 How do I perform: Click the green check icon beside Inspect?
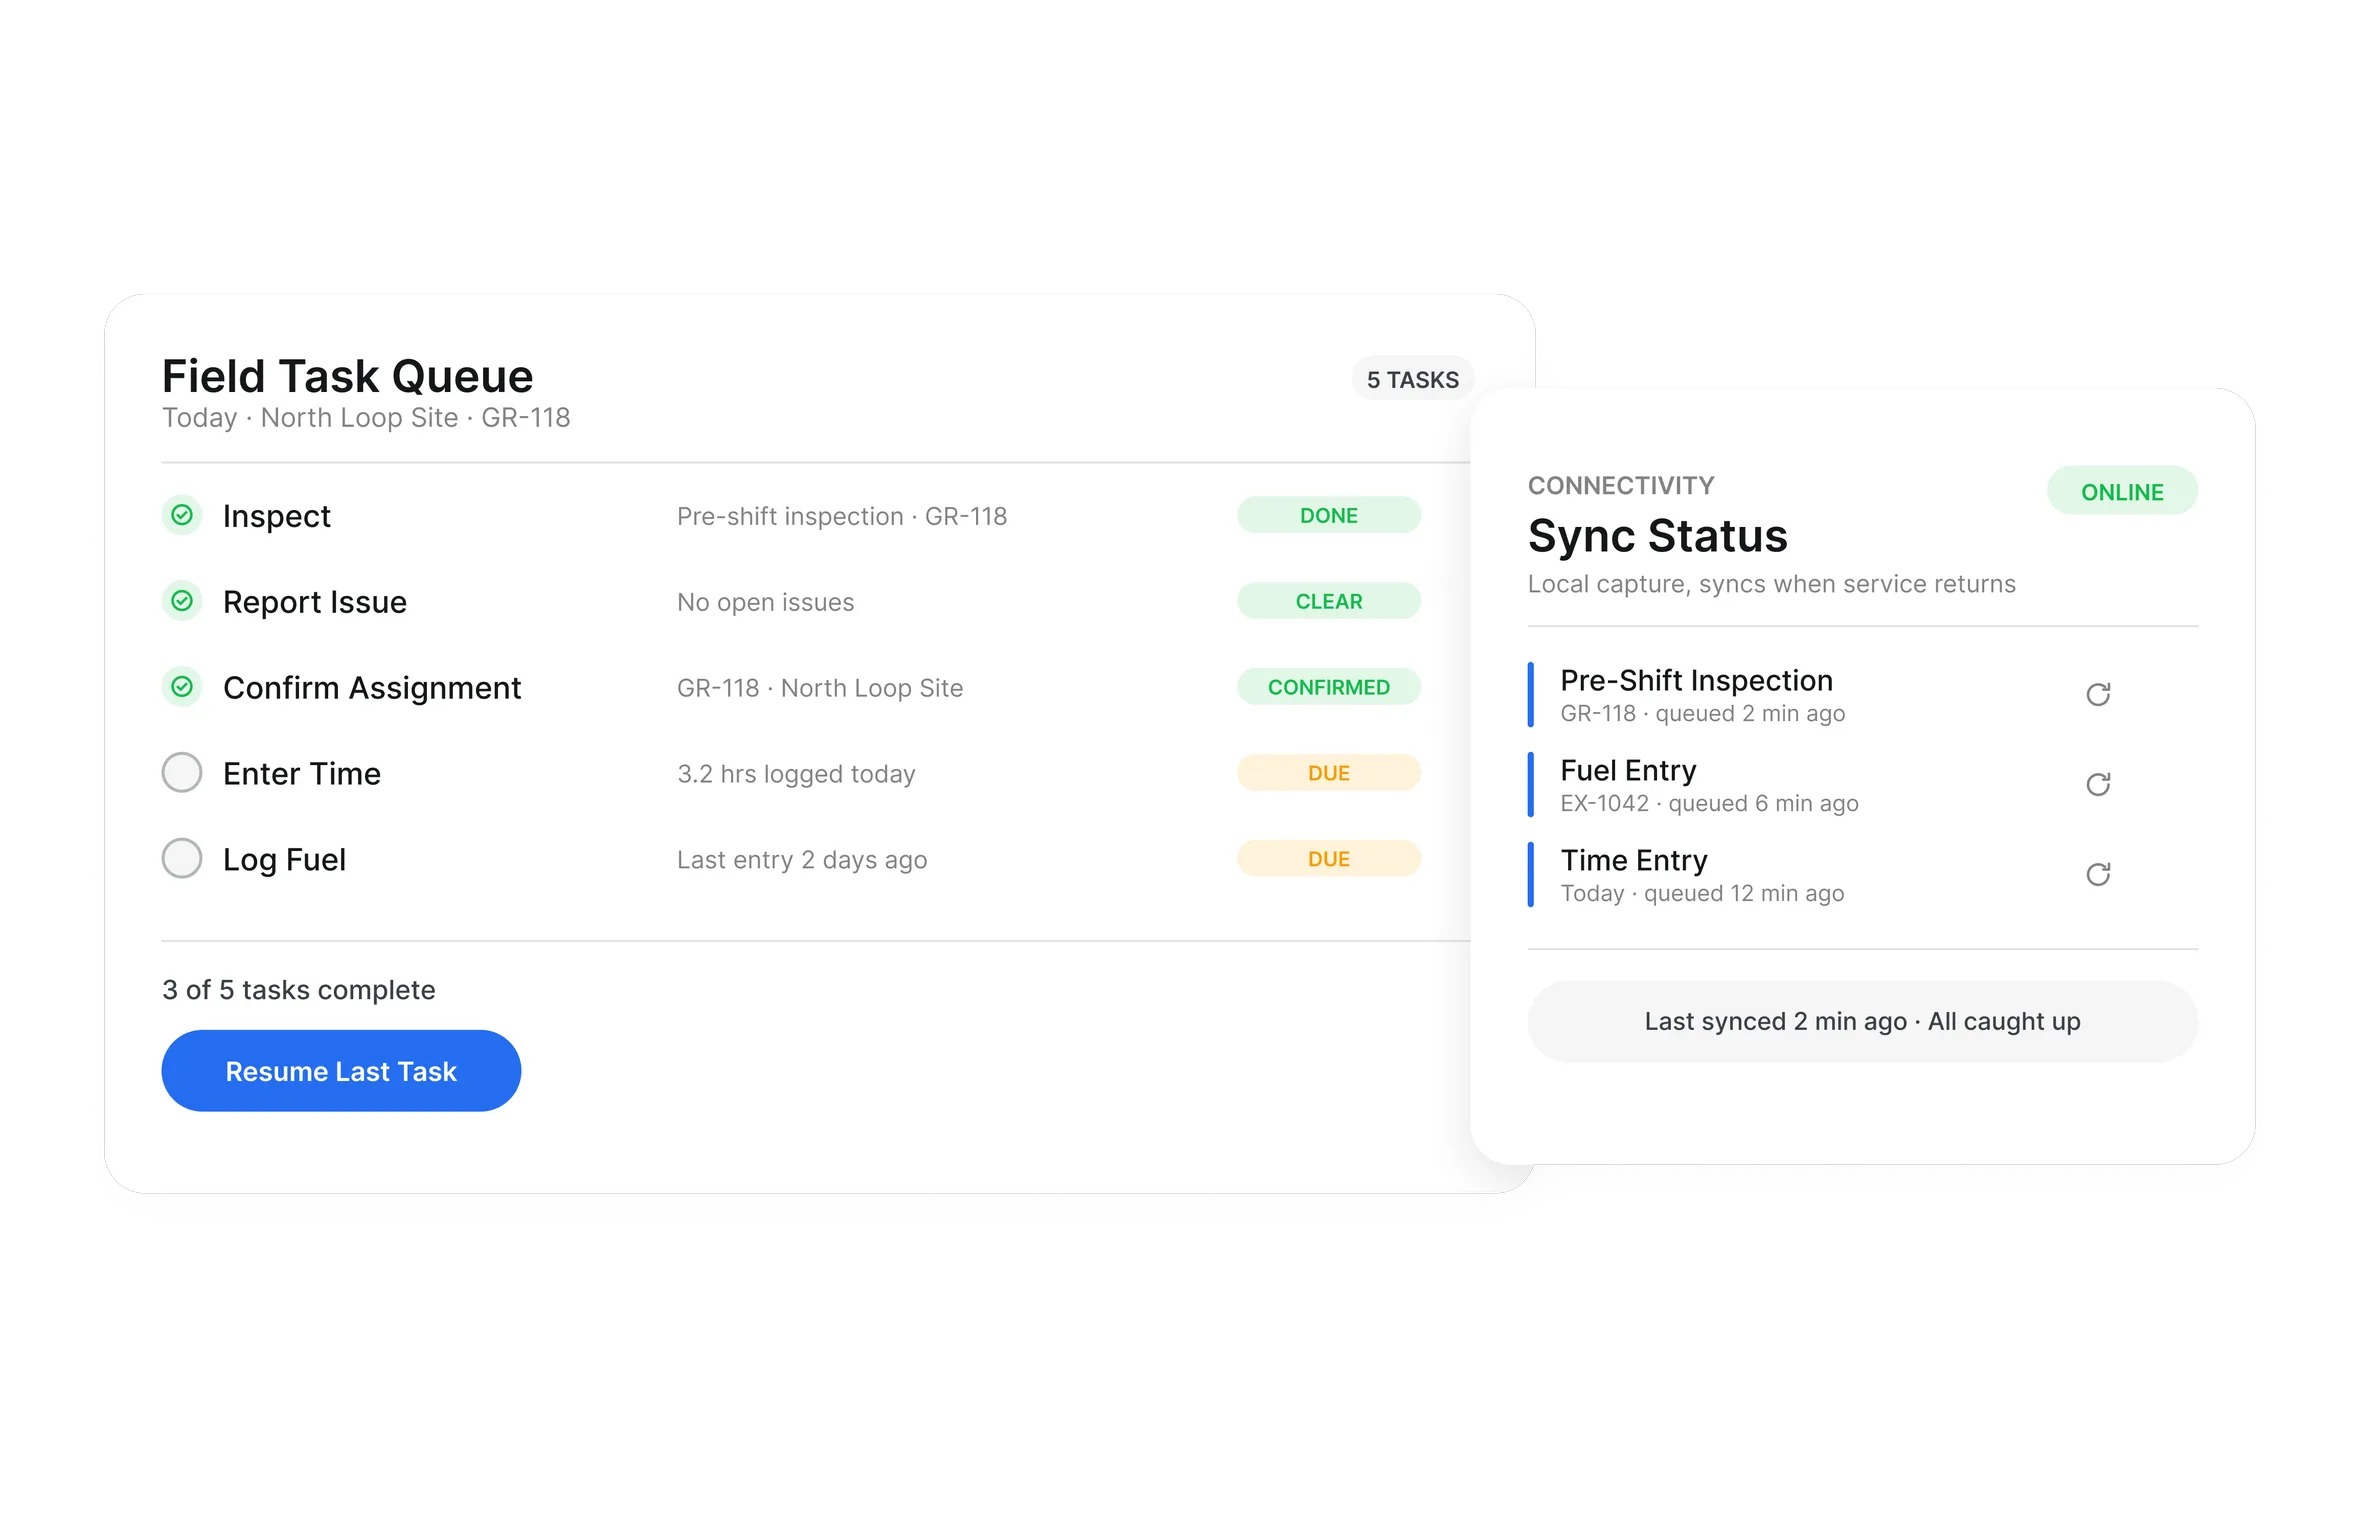[182, 515]
